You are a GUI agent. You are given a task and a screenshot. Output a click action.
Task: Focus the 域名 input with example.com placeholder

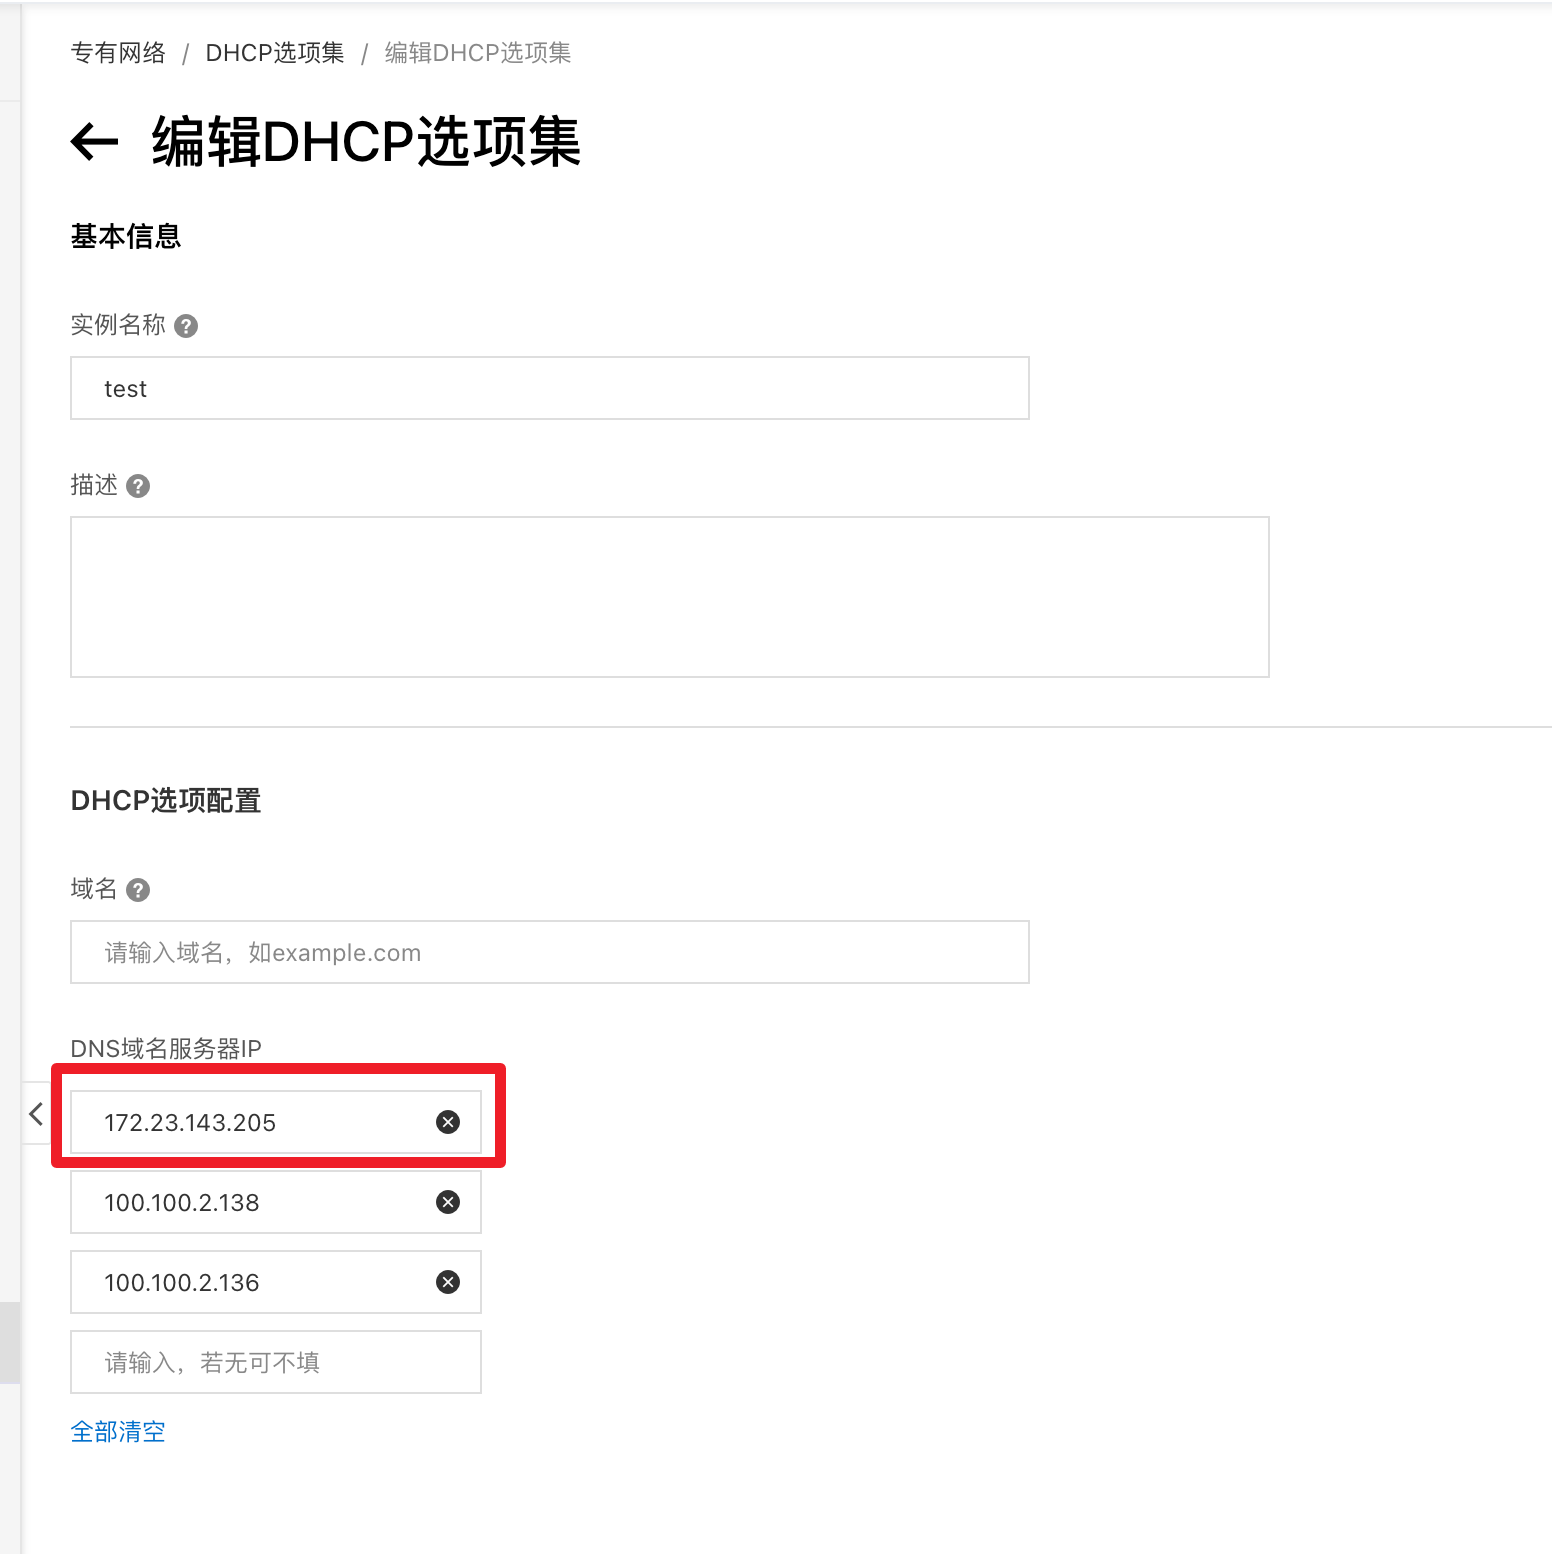549,952
